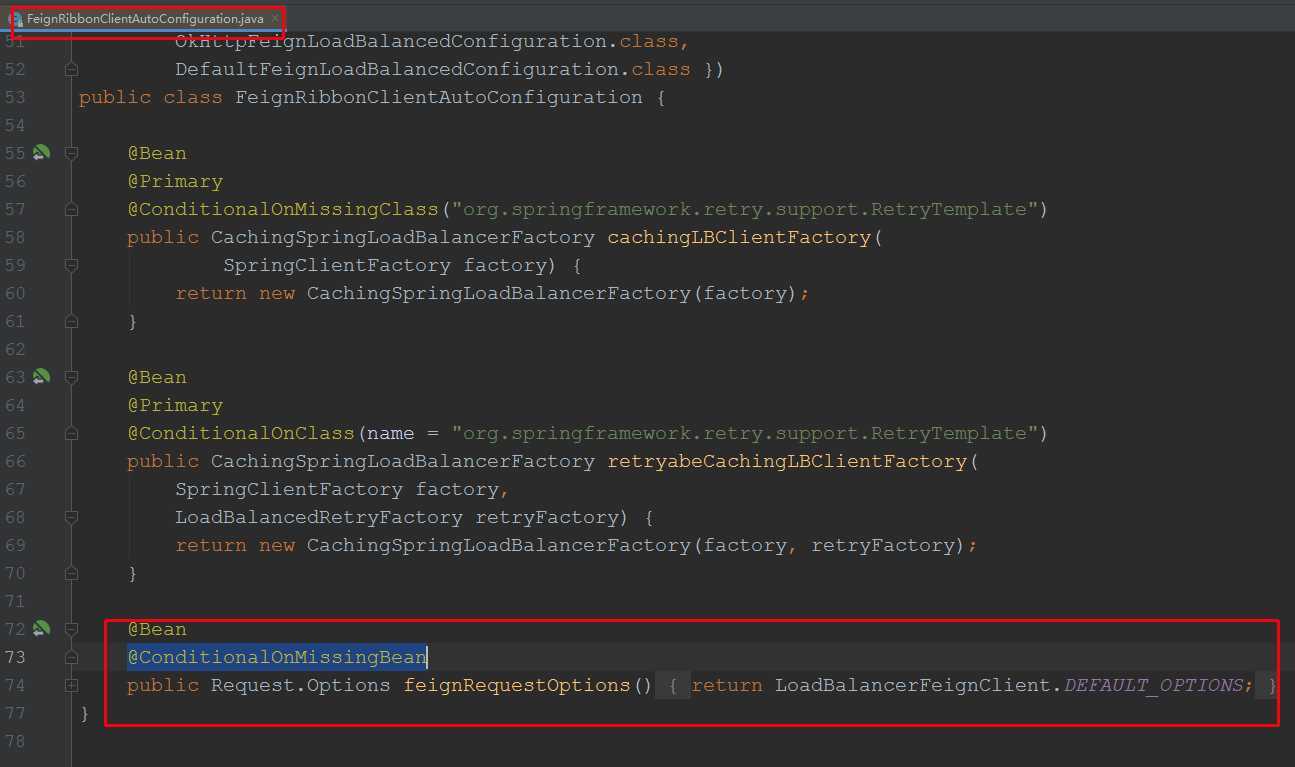The image size is (1295, 767).
Task: Click the 'public class' keywords on line 53
Action: tap(151, 97)
